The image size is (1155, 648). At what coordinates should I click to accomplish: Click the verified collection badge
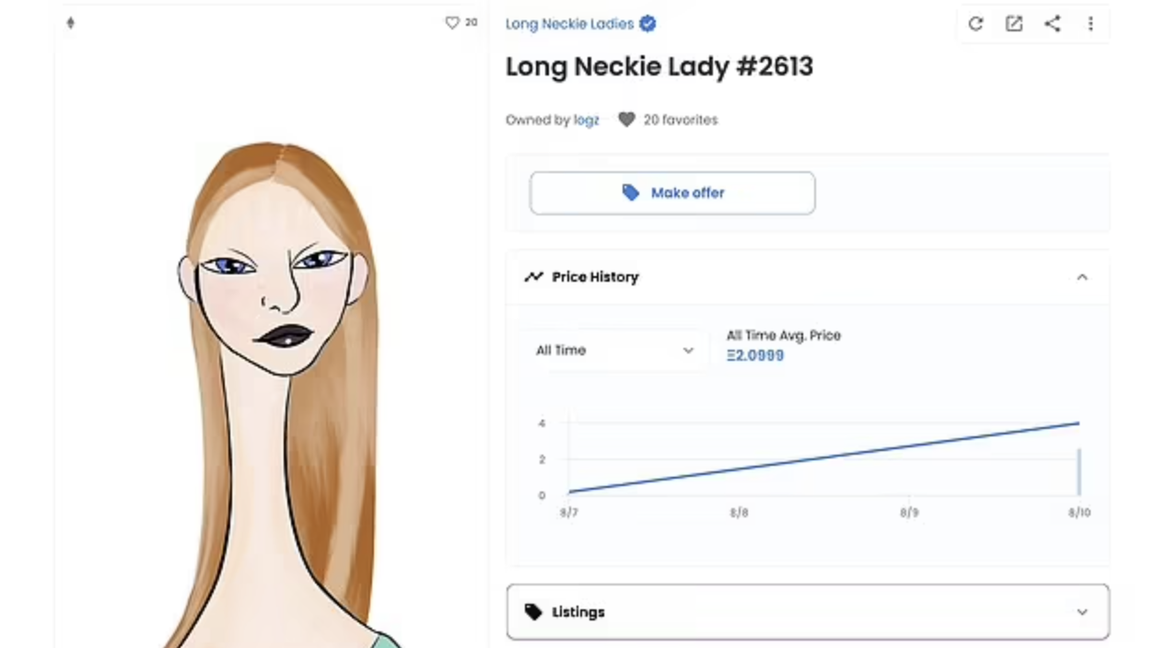648,24
